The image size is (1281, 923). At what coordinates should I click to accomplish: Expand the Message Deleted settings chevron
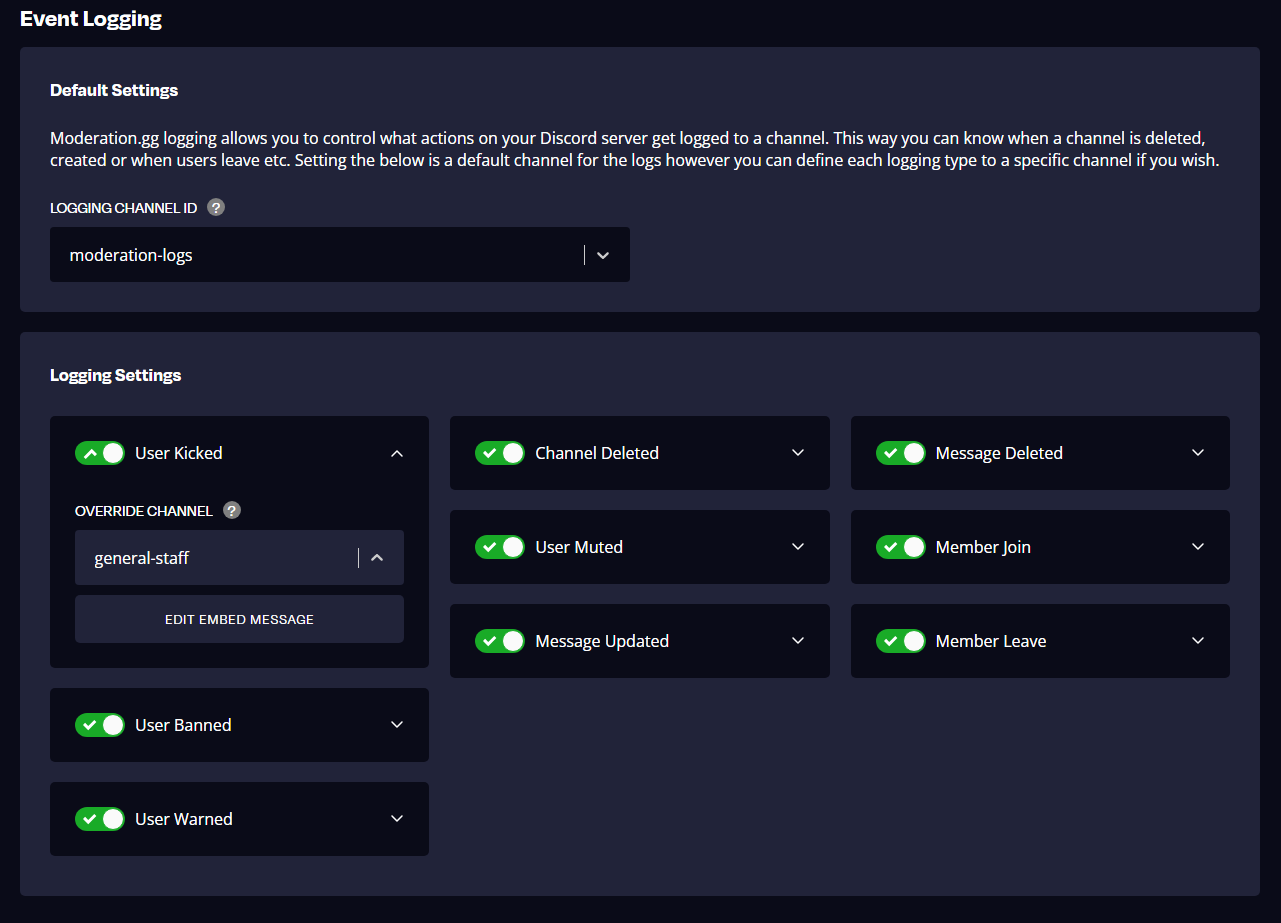1198,453
